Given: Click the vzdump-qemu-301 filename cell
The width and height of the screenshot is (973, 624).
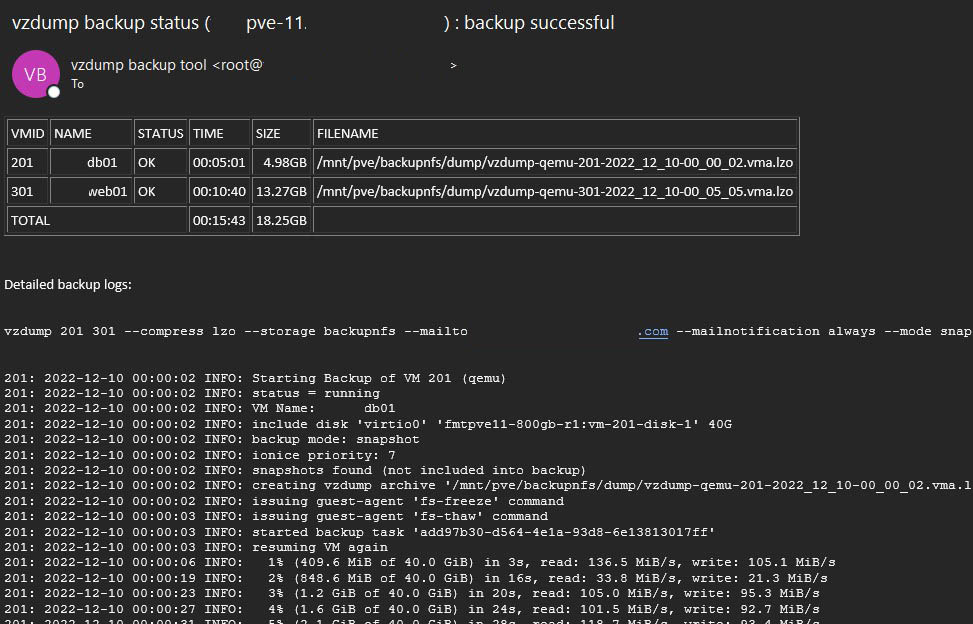Looking at the screenshot, I should 554,191.
